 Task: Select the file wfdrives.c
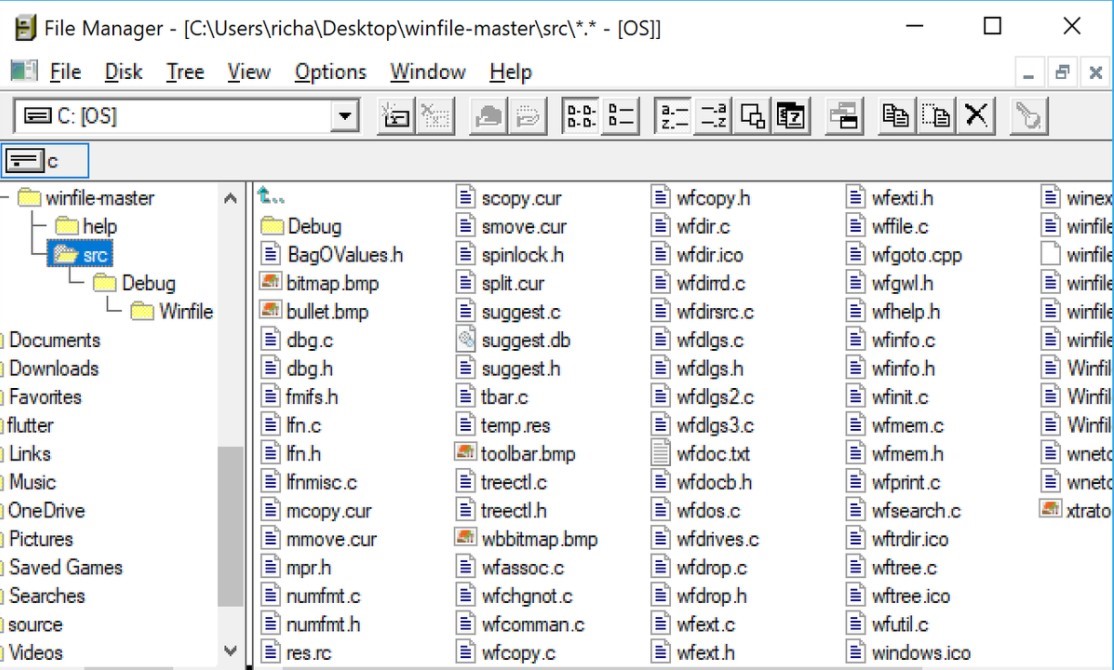tap(705, 539)
